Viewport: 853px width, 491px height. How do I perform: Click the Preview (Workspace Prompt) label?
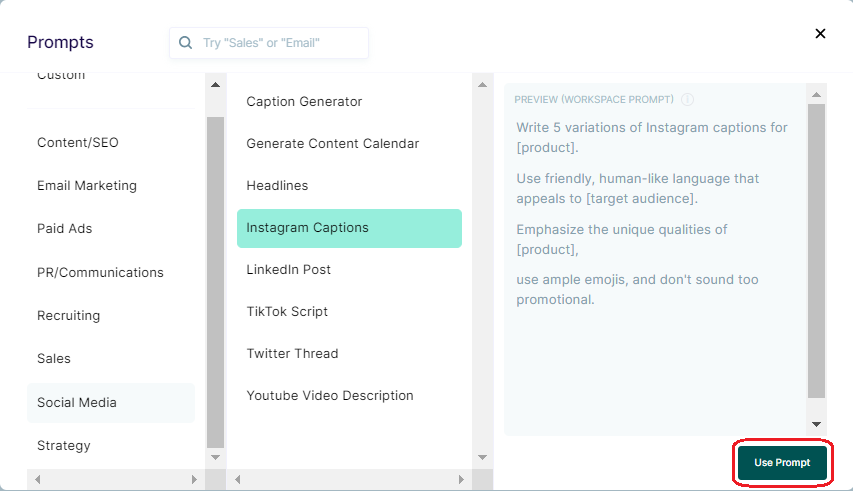pyautogui.click(x=594, y=100)
